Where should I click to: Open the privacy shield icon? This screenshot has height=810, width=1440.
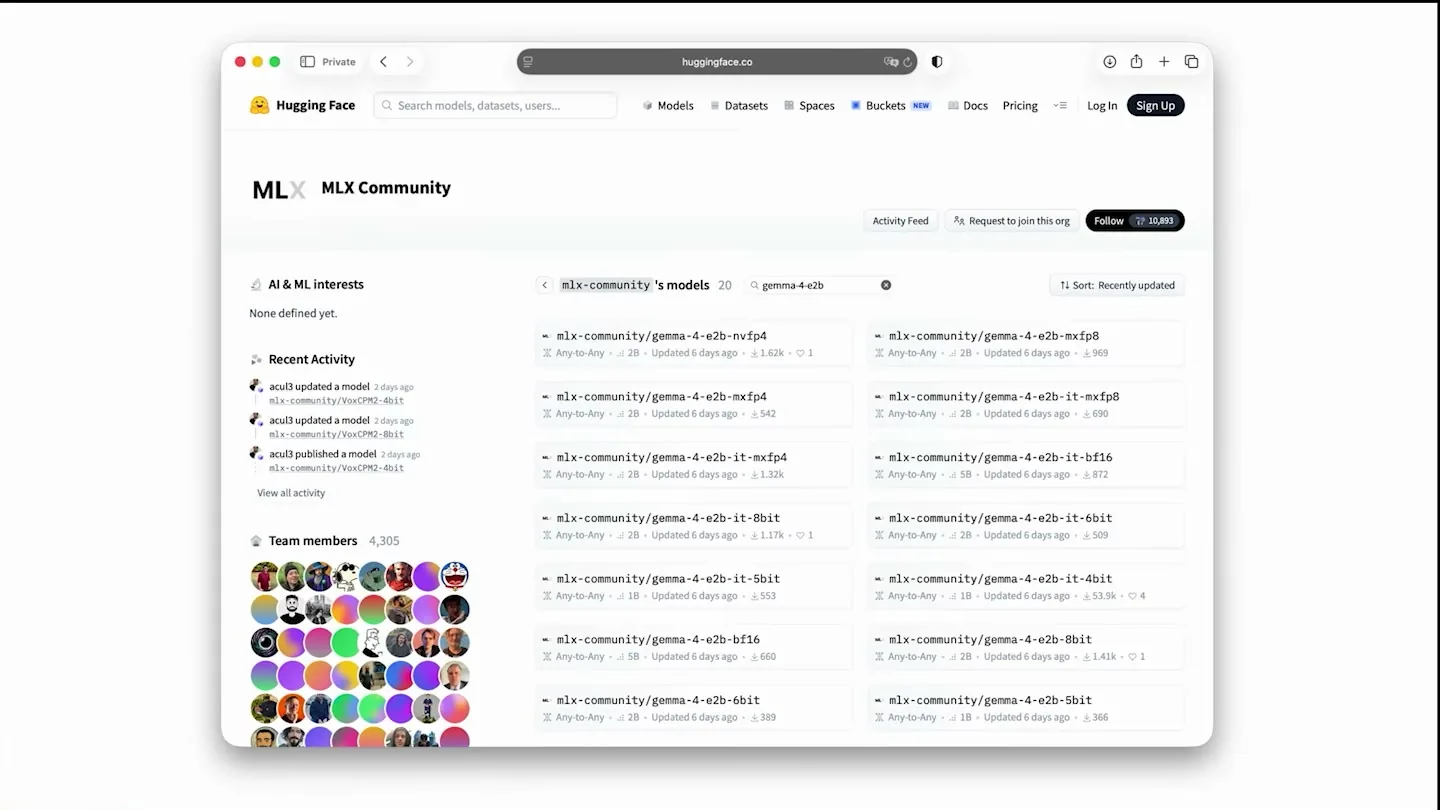[x=937, y=62]
